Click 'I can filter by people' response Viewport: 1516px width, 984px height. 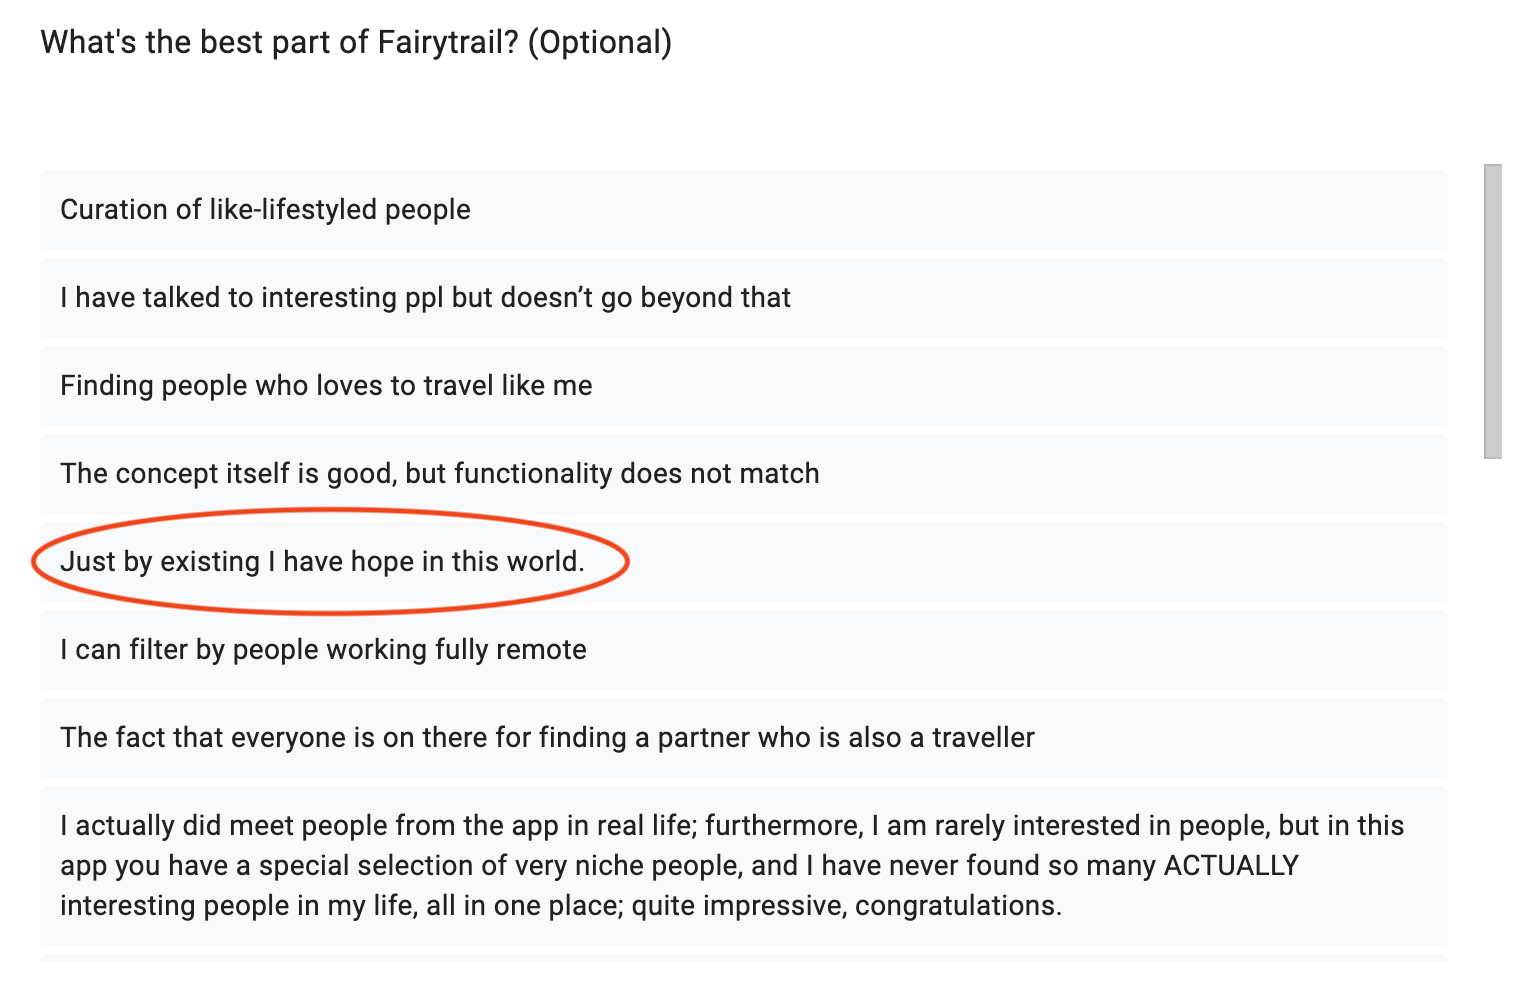click(x=743, y=650)
